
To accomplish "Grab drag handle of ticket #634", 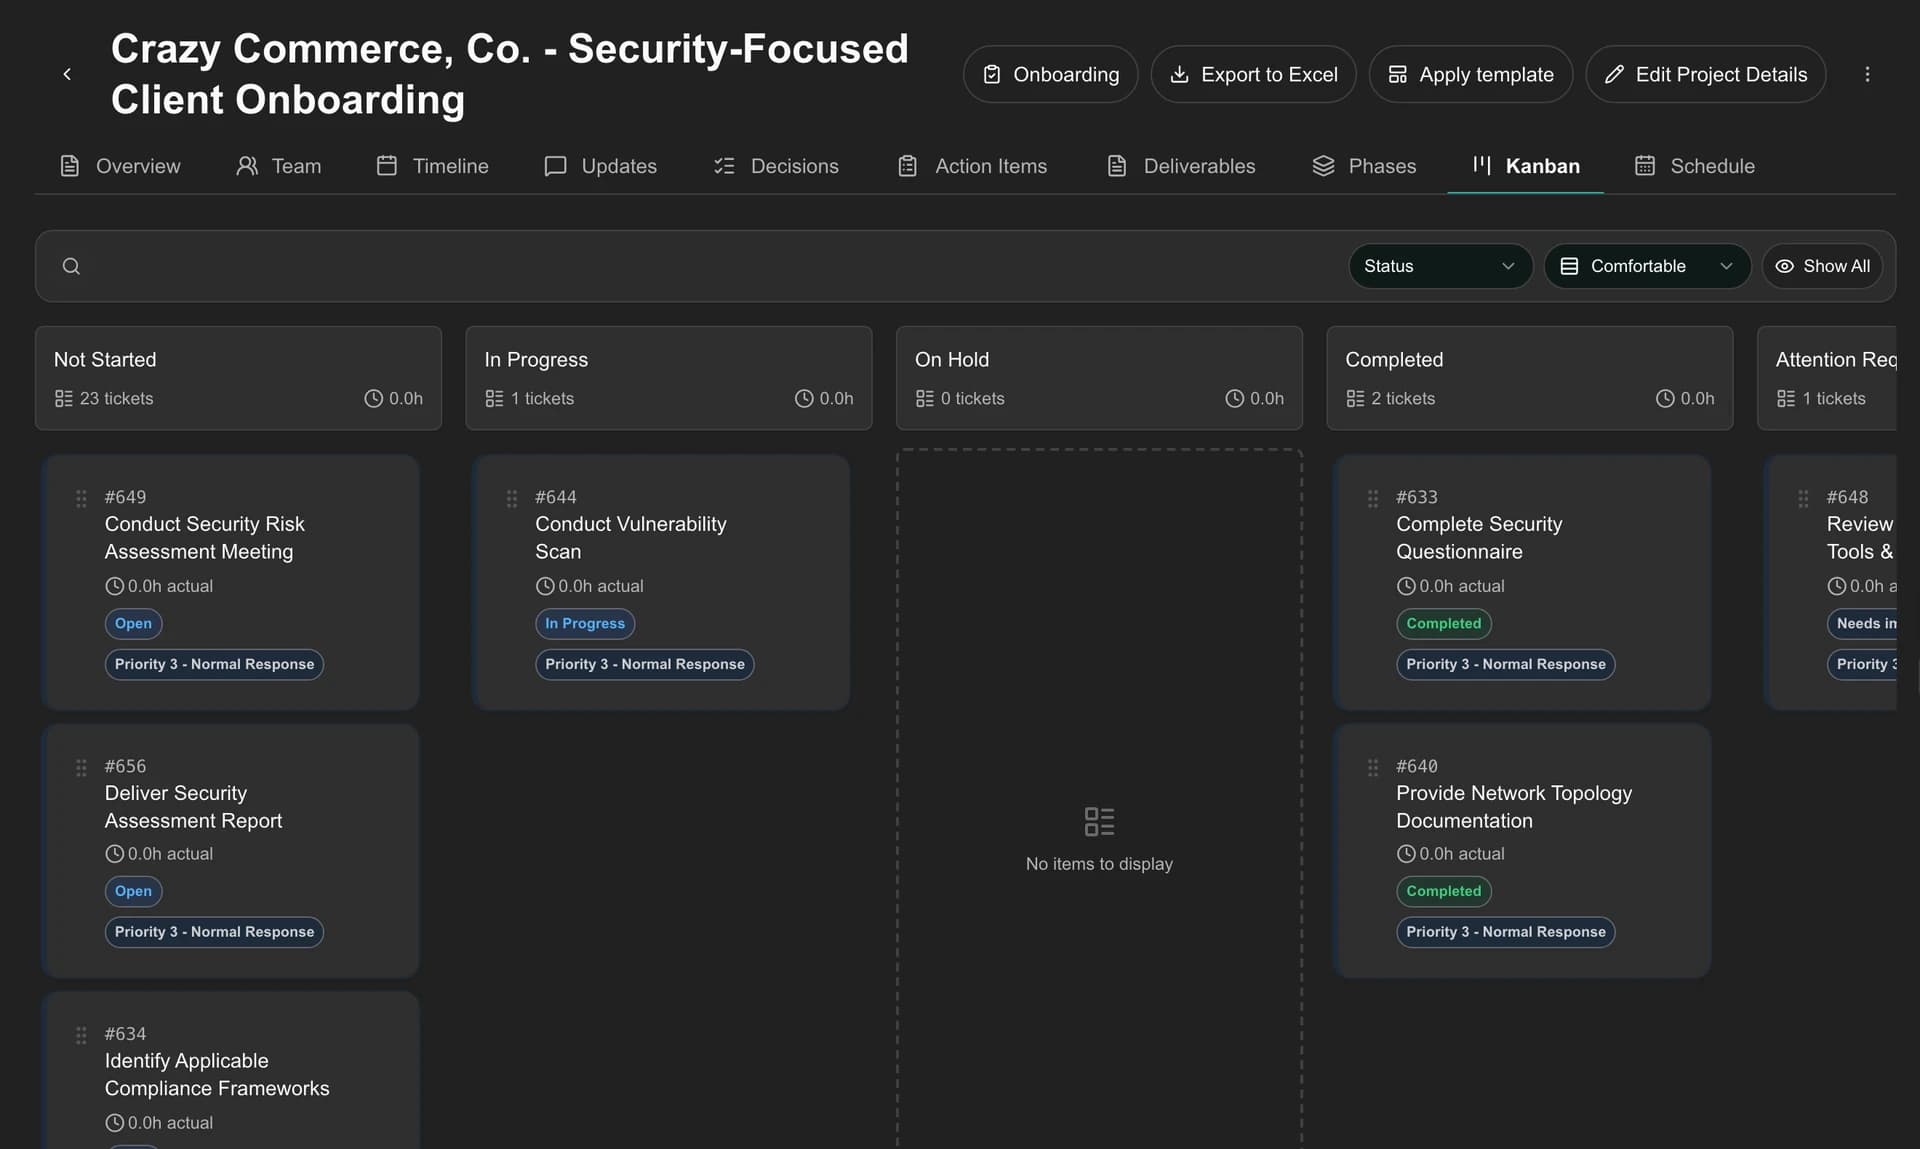I will coord(81,1035).
